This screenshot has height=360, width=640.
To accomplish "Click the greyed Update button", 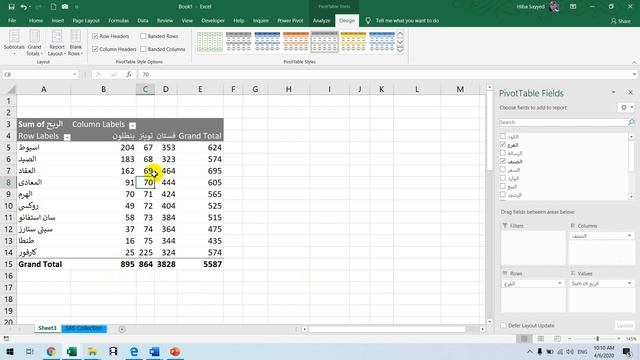I will coord(624,325).
